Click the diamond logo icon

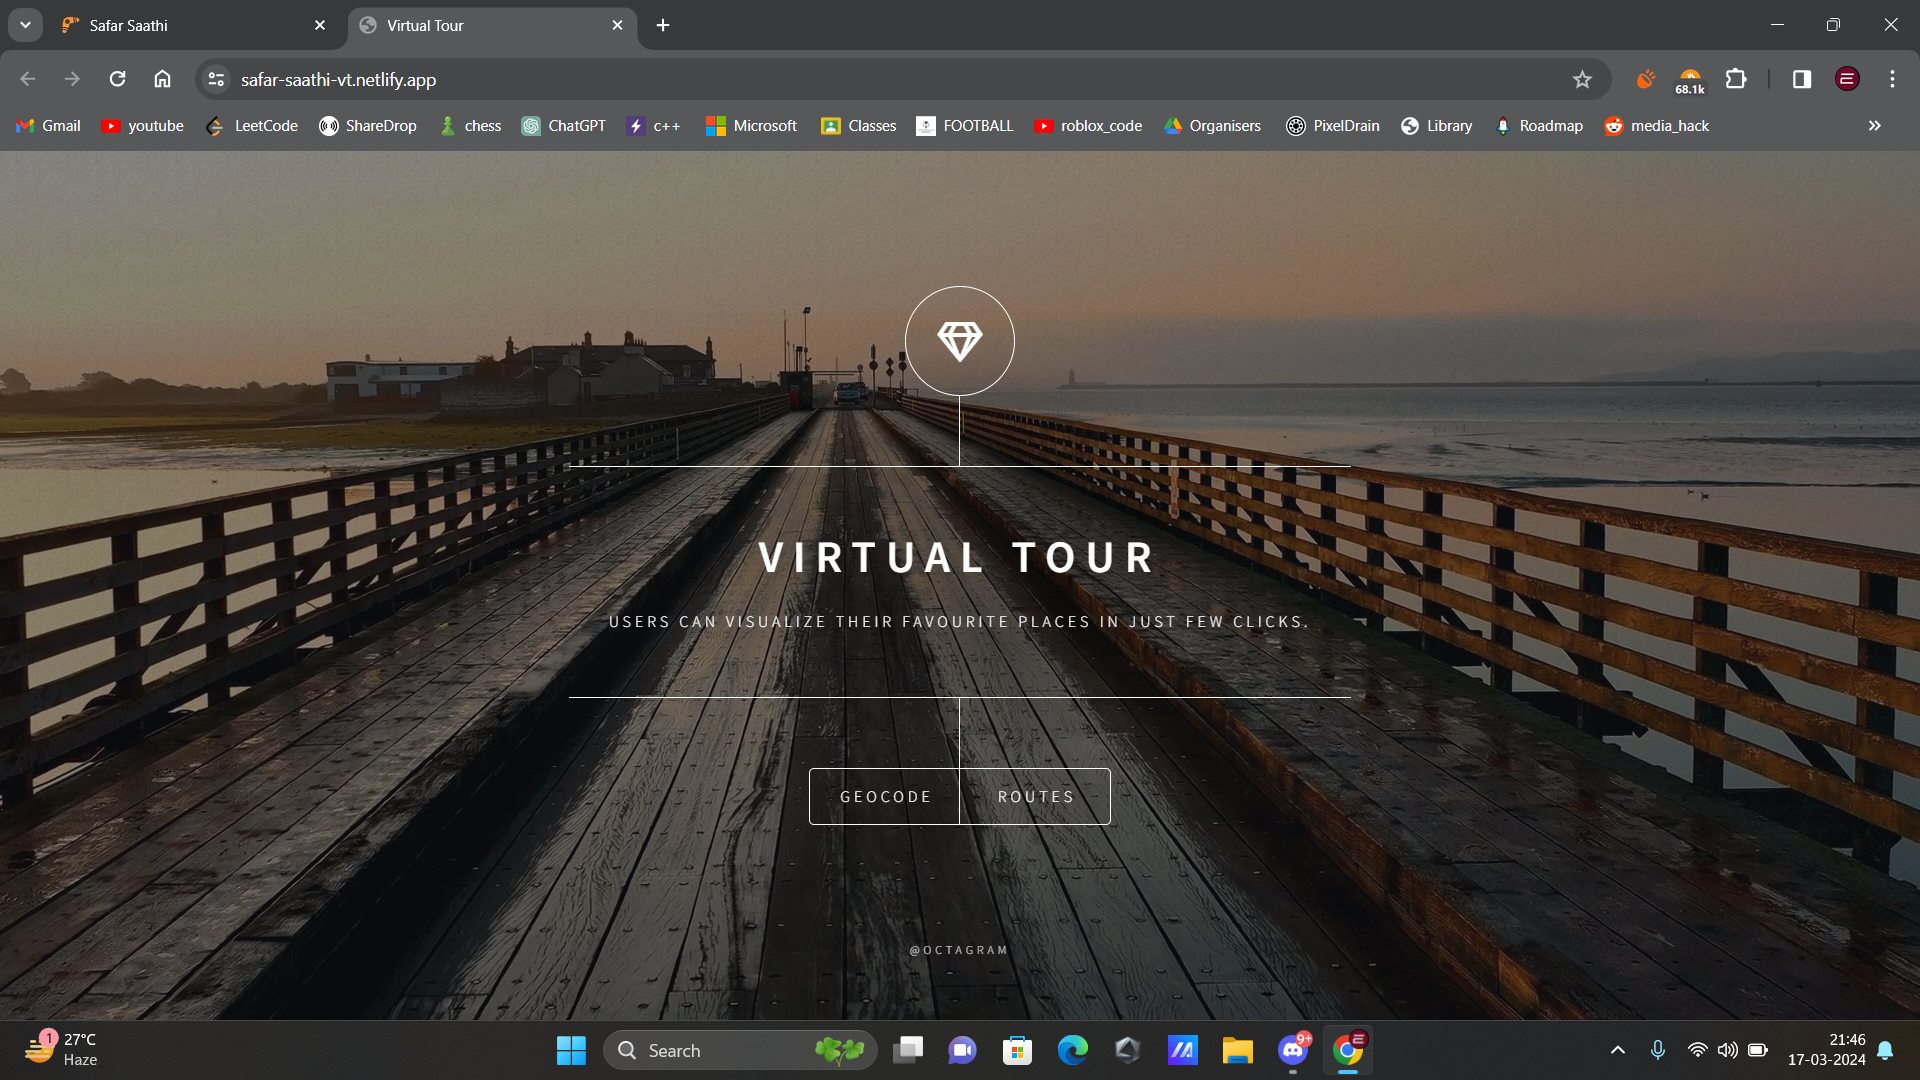(959, 341)
